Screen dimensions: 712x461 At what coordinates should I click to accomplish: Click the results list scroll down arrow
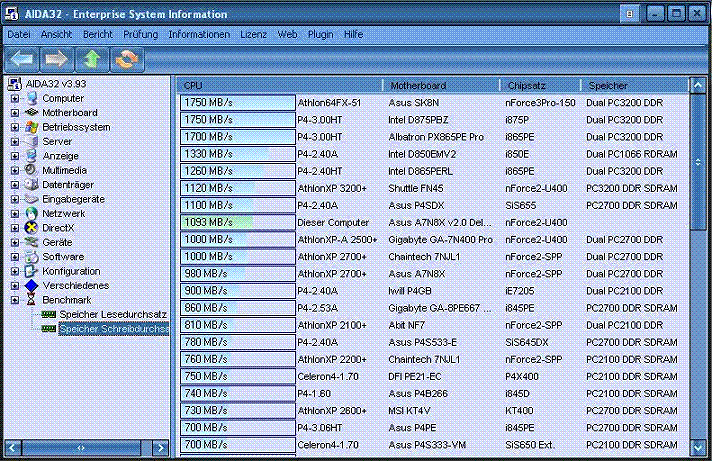tap(698, 448)
